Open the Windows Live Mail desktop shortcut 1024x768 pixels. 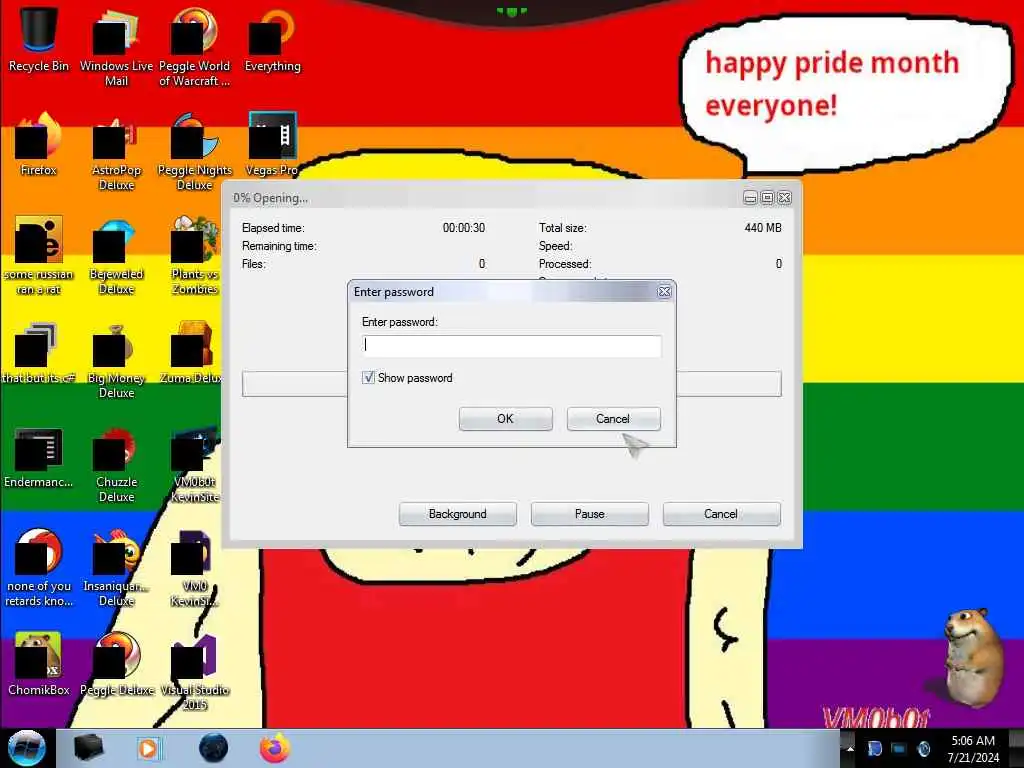pyautogui.click(x=116, y=46)
